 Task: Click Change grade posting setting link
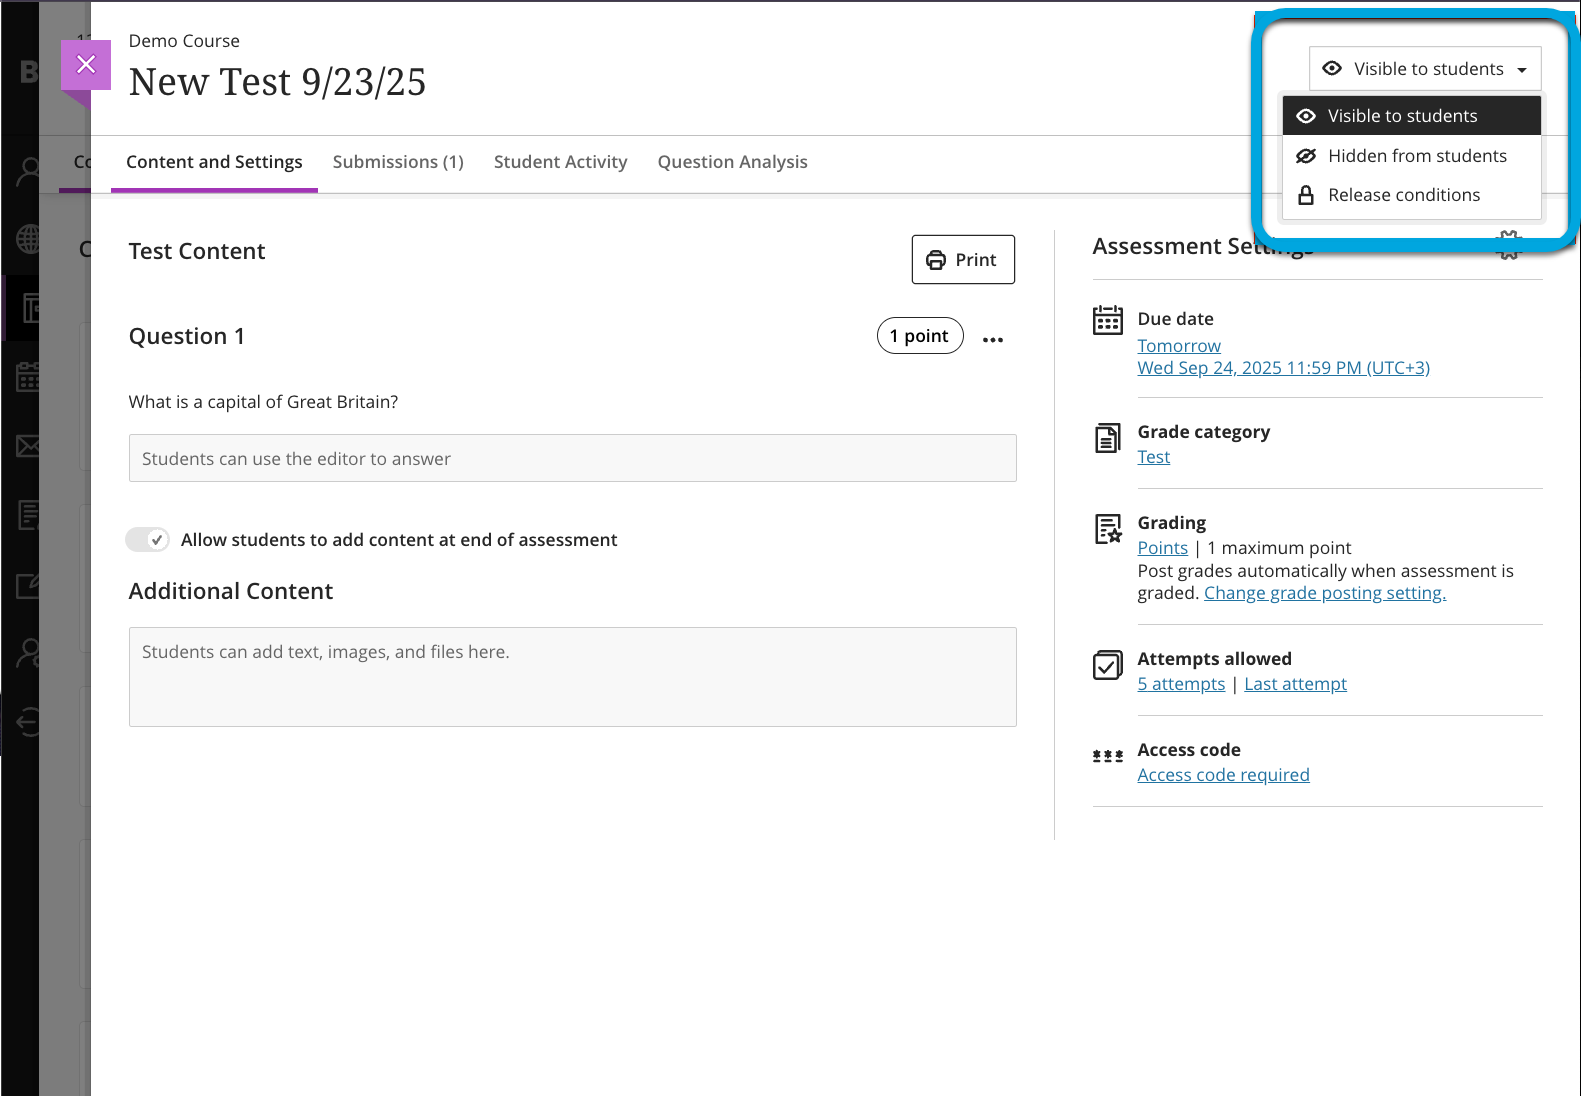point(1324,593)
